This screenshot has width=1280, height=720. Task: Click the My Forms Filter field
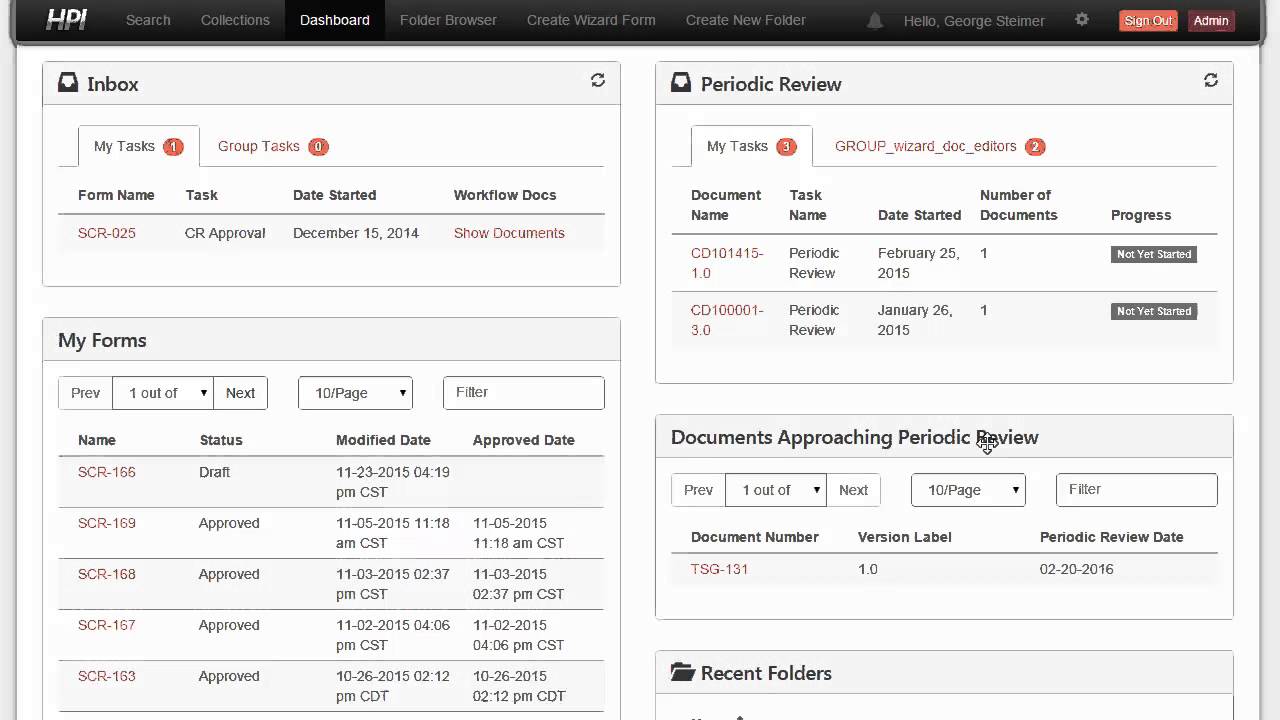pos(524,392)
